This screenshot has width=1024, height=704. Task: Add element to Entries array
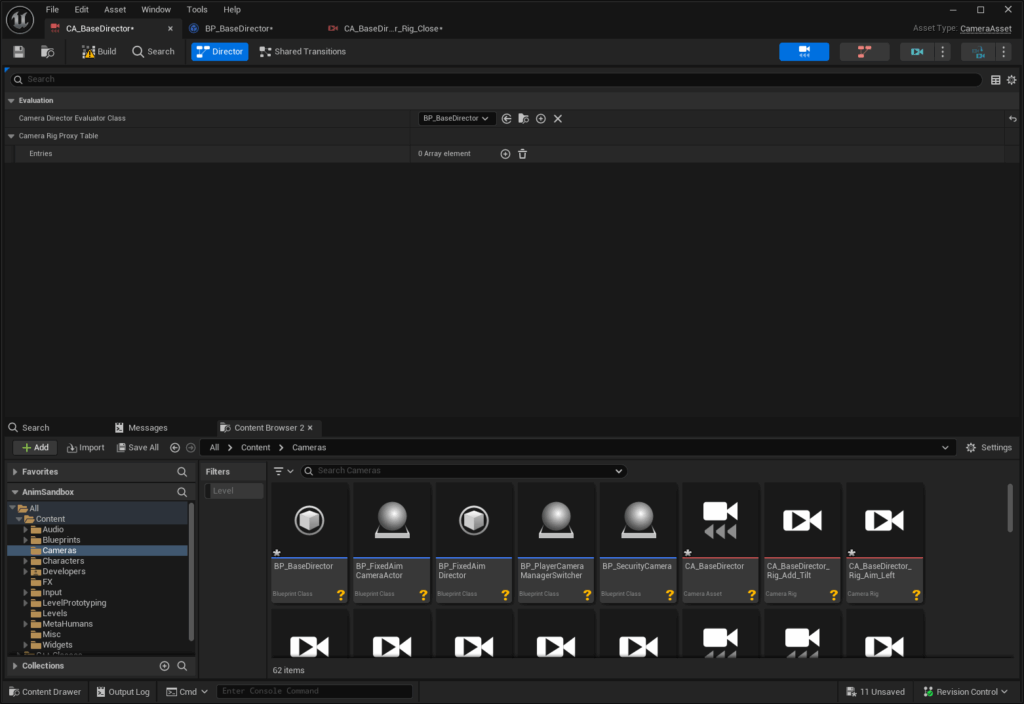point(505,154)
